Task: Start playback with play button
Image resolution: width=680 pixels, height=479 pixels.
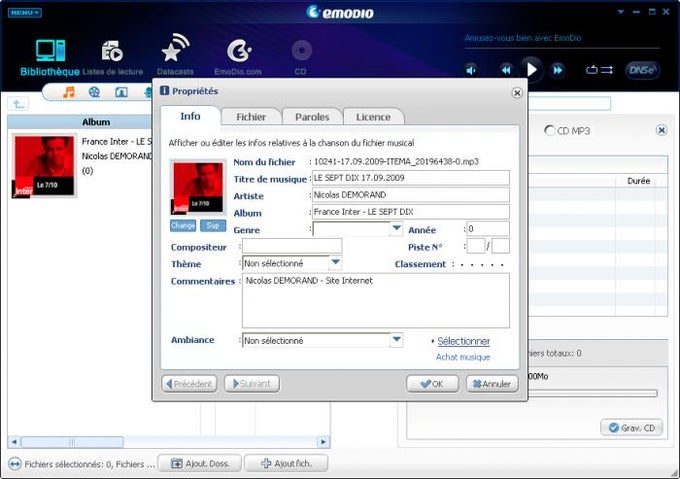Action: click(531, 69)
